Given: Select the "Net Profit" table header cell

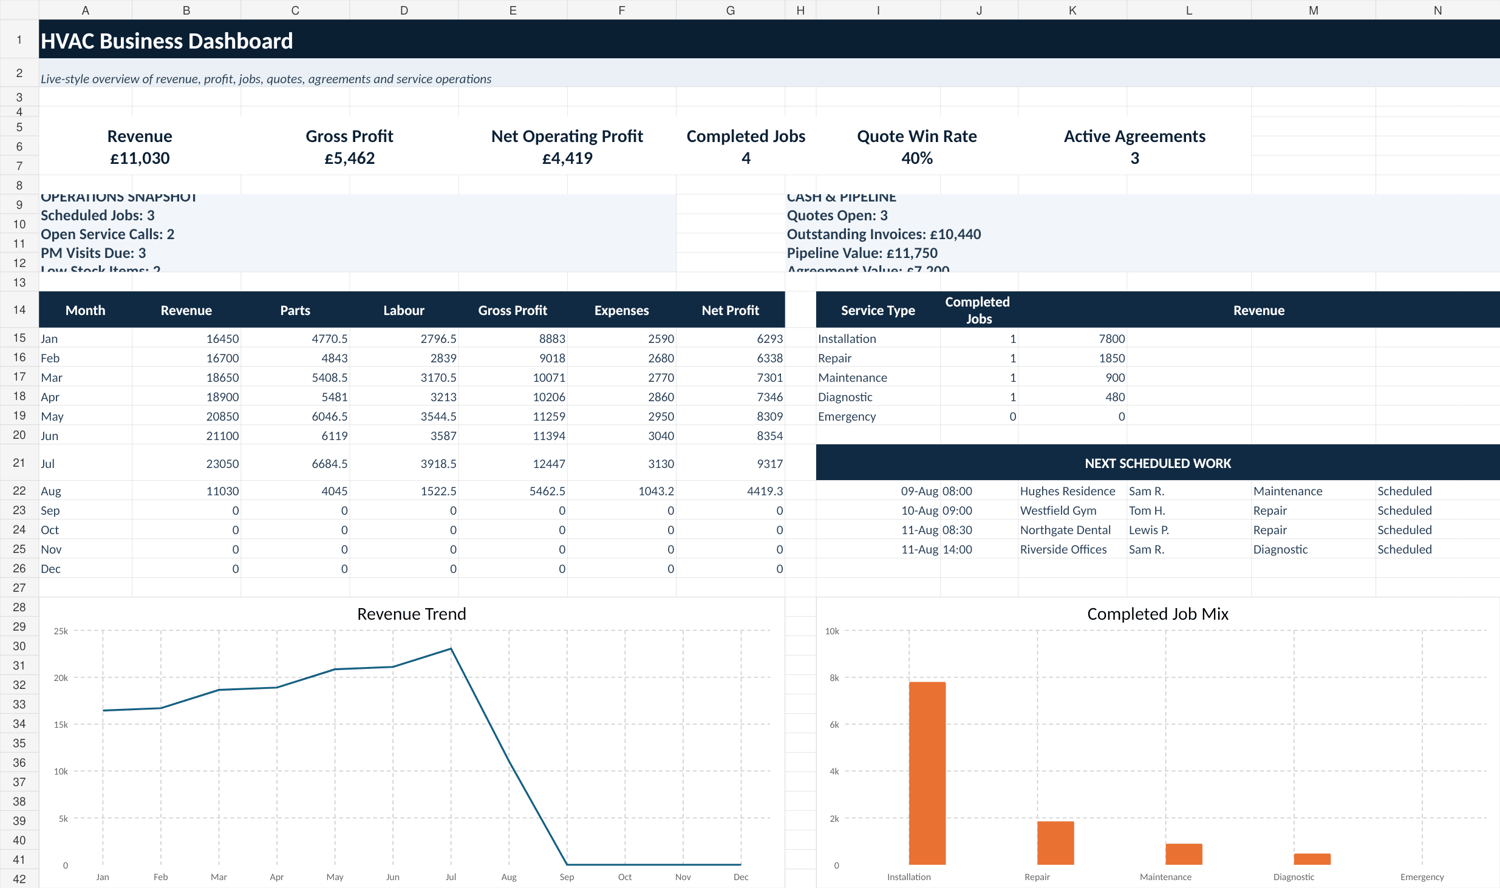Looking at the screenshot, I should (730, 310).
